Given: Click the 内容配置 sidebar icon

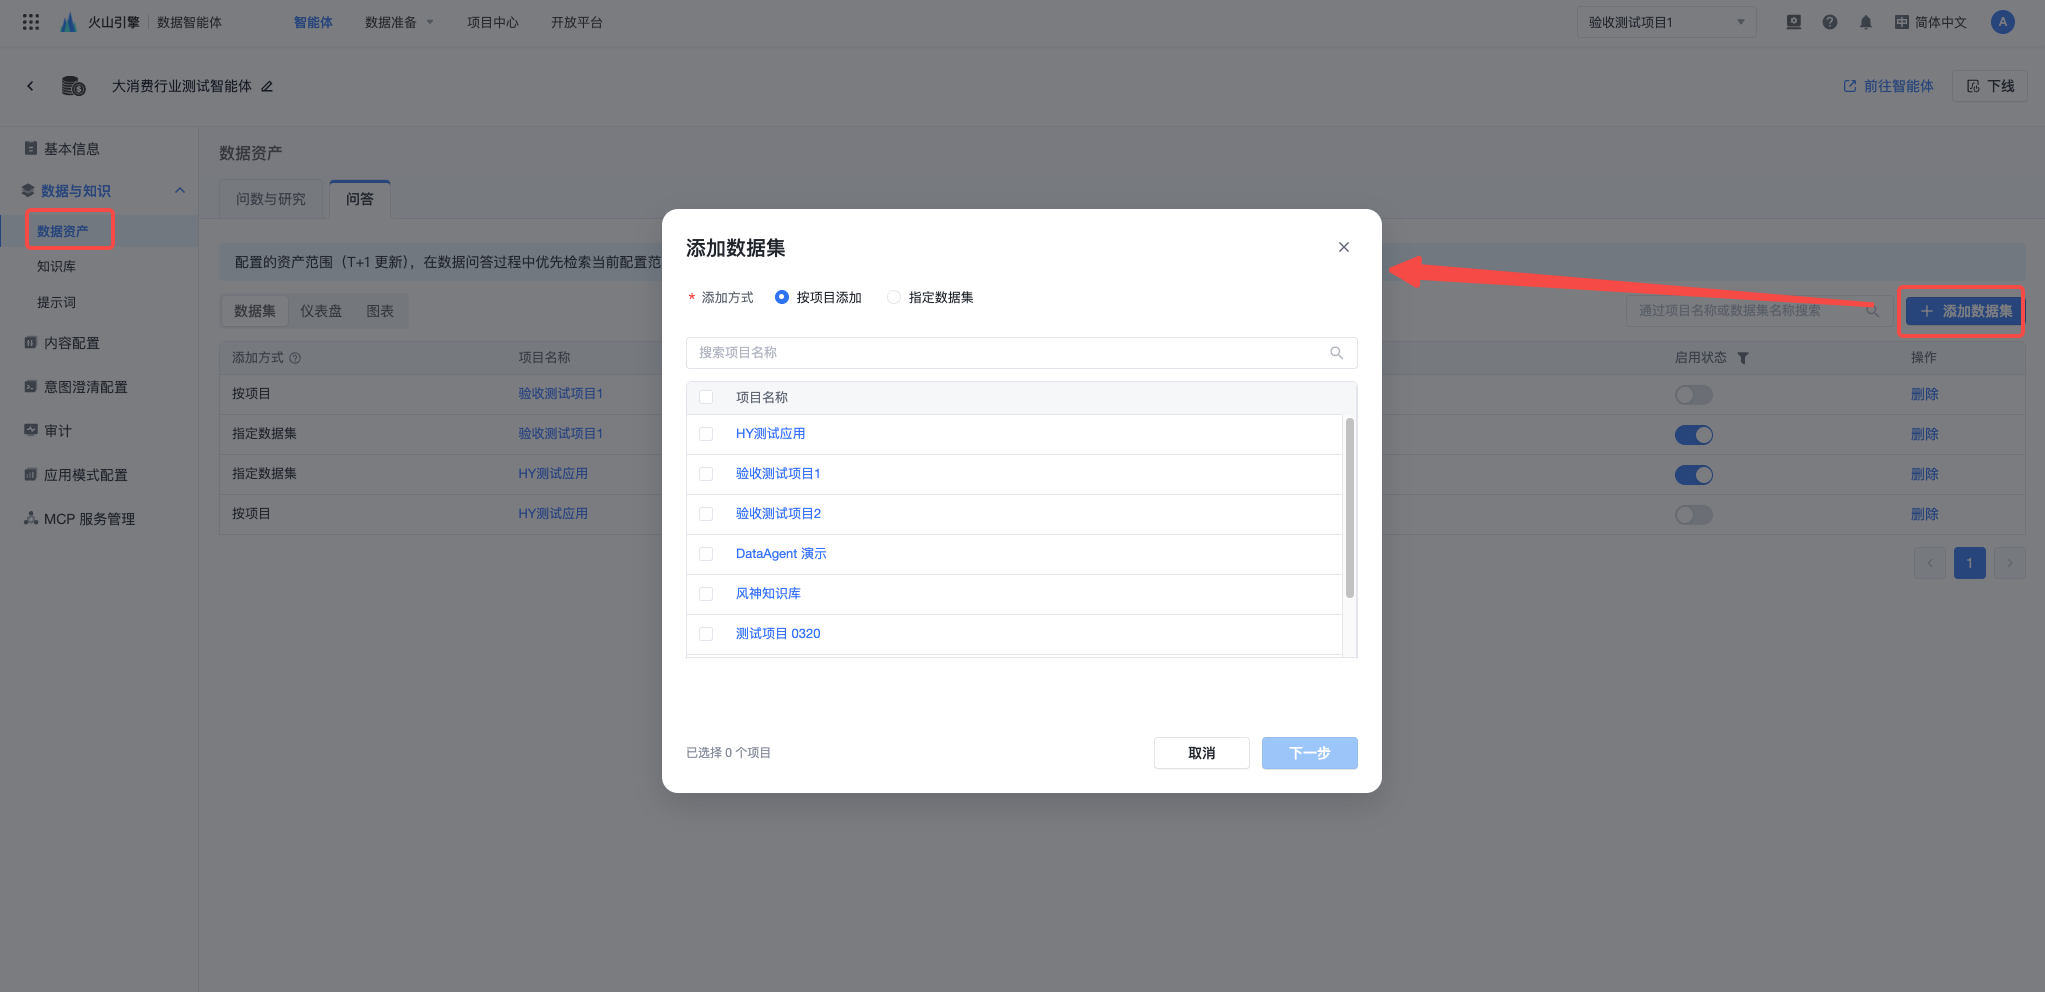Looking at the screenshot, I should pos(31,342).
